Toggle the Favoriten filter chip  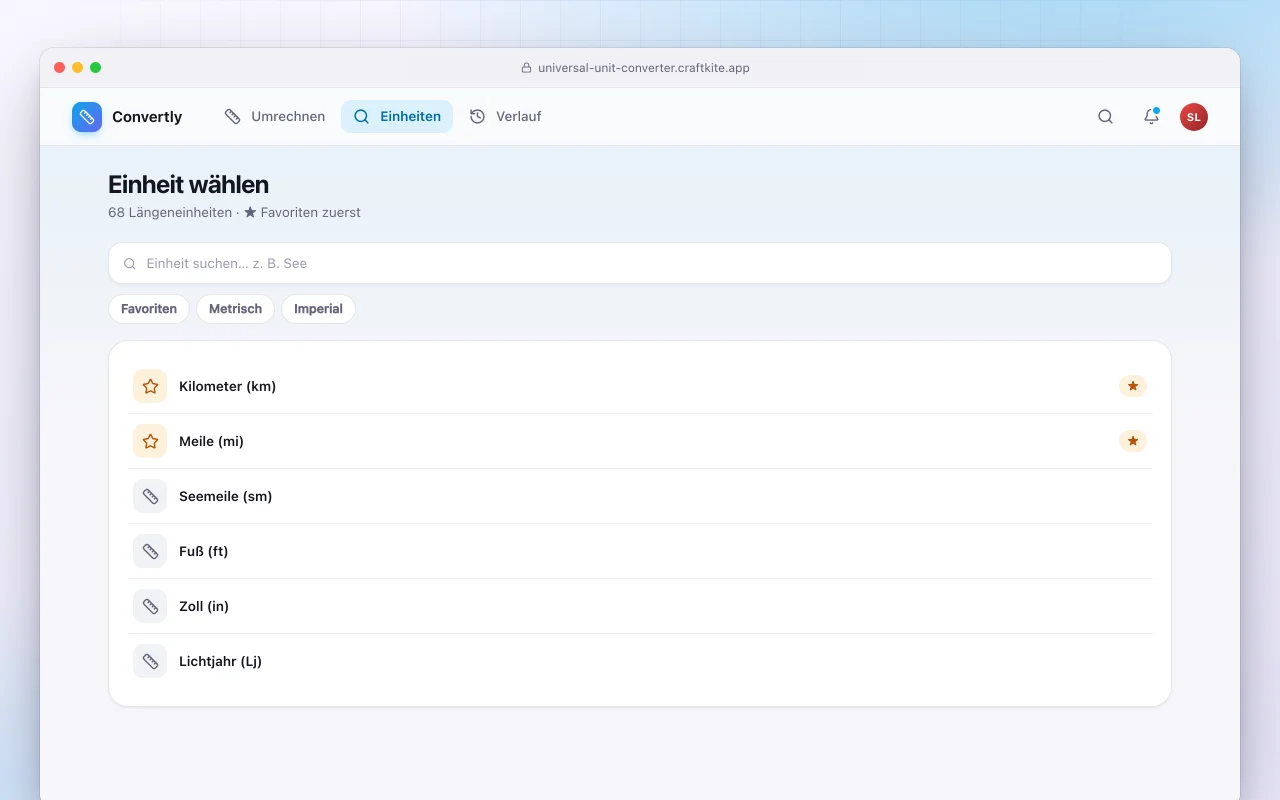(x=149, y=309)
